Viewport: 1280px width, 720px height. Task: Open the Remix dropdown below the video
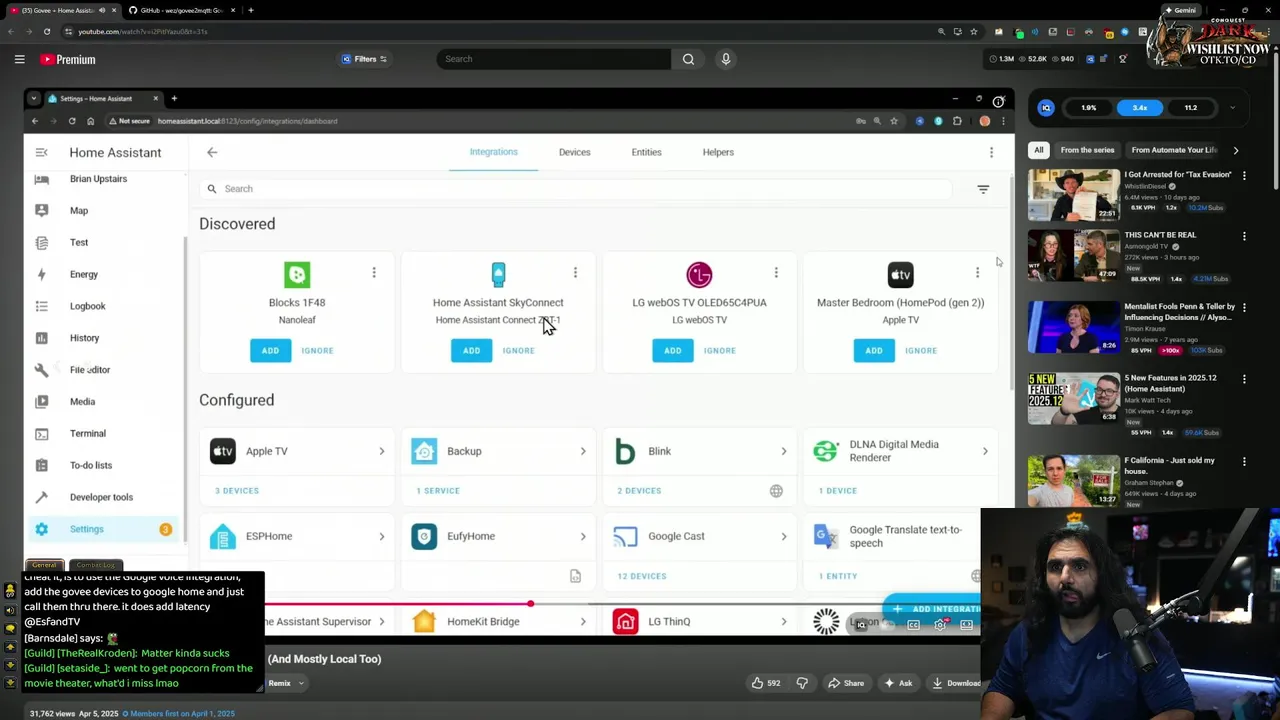pos(285,683)
